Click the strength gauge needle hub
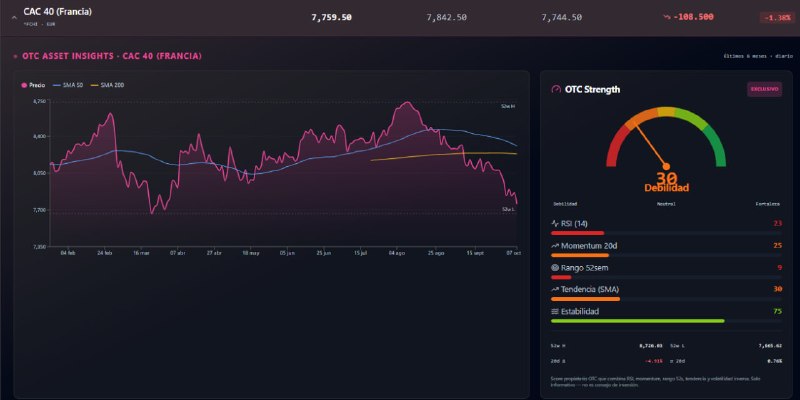This screenshot has height=400, width=800. click(666, 166)
